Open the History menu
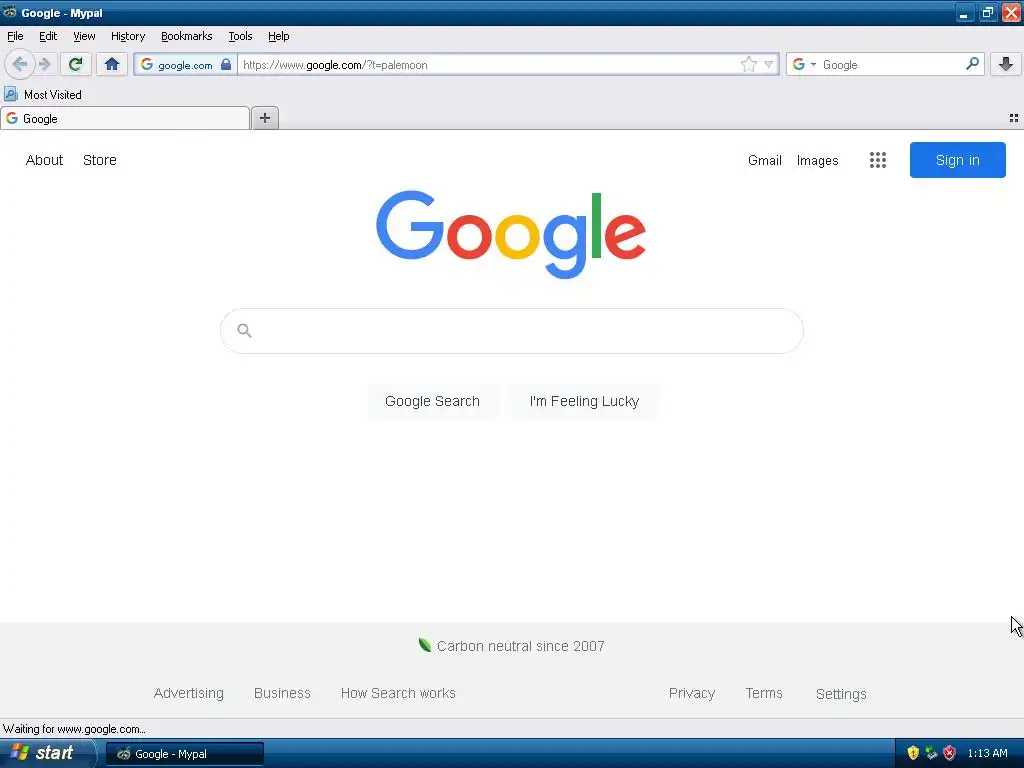This screenshot has width=1024, height=768. click(x=128, y=36)
